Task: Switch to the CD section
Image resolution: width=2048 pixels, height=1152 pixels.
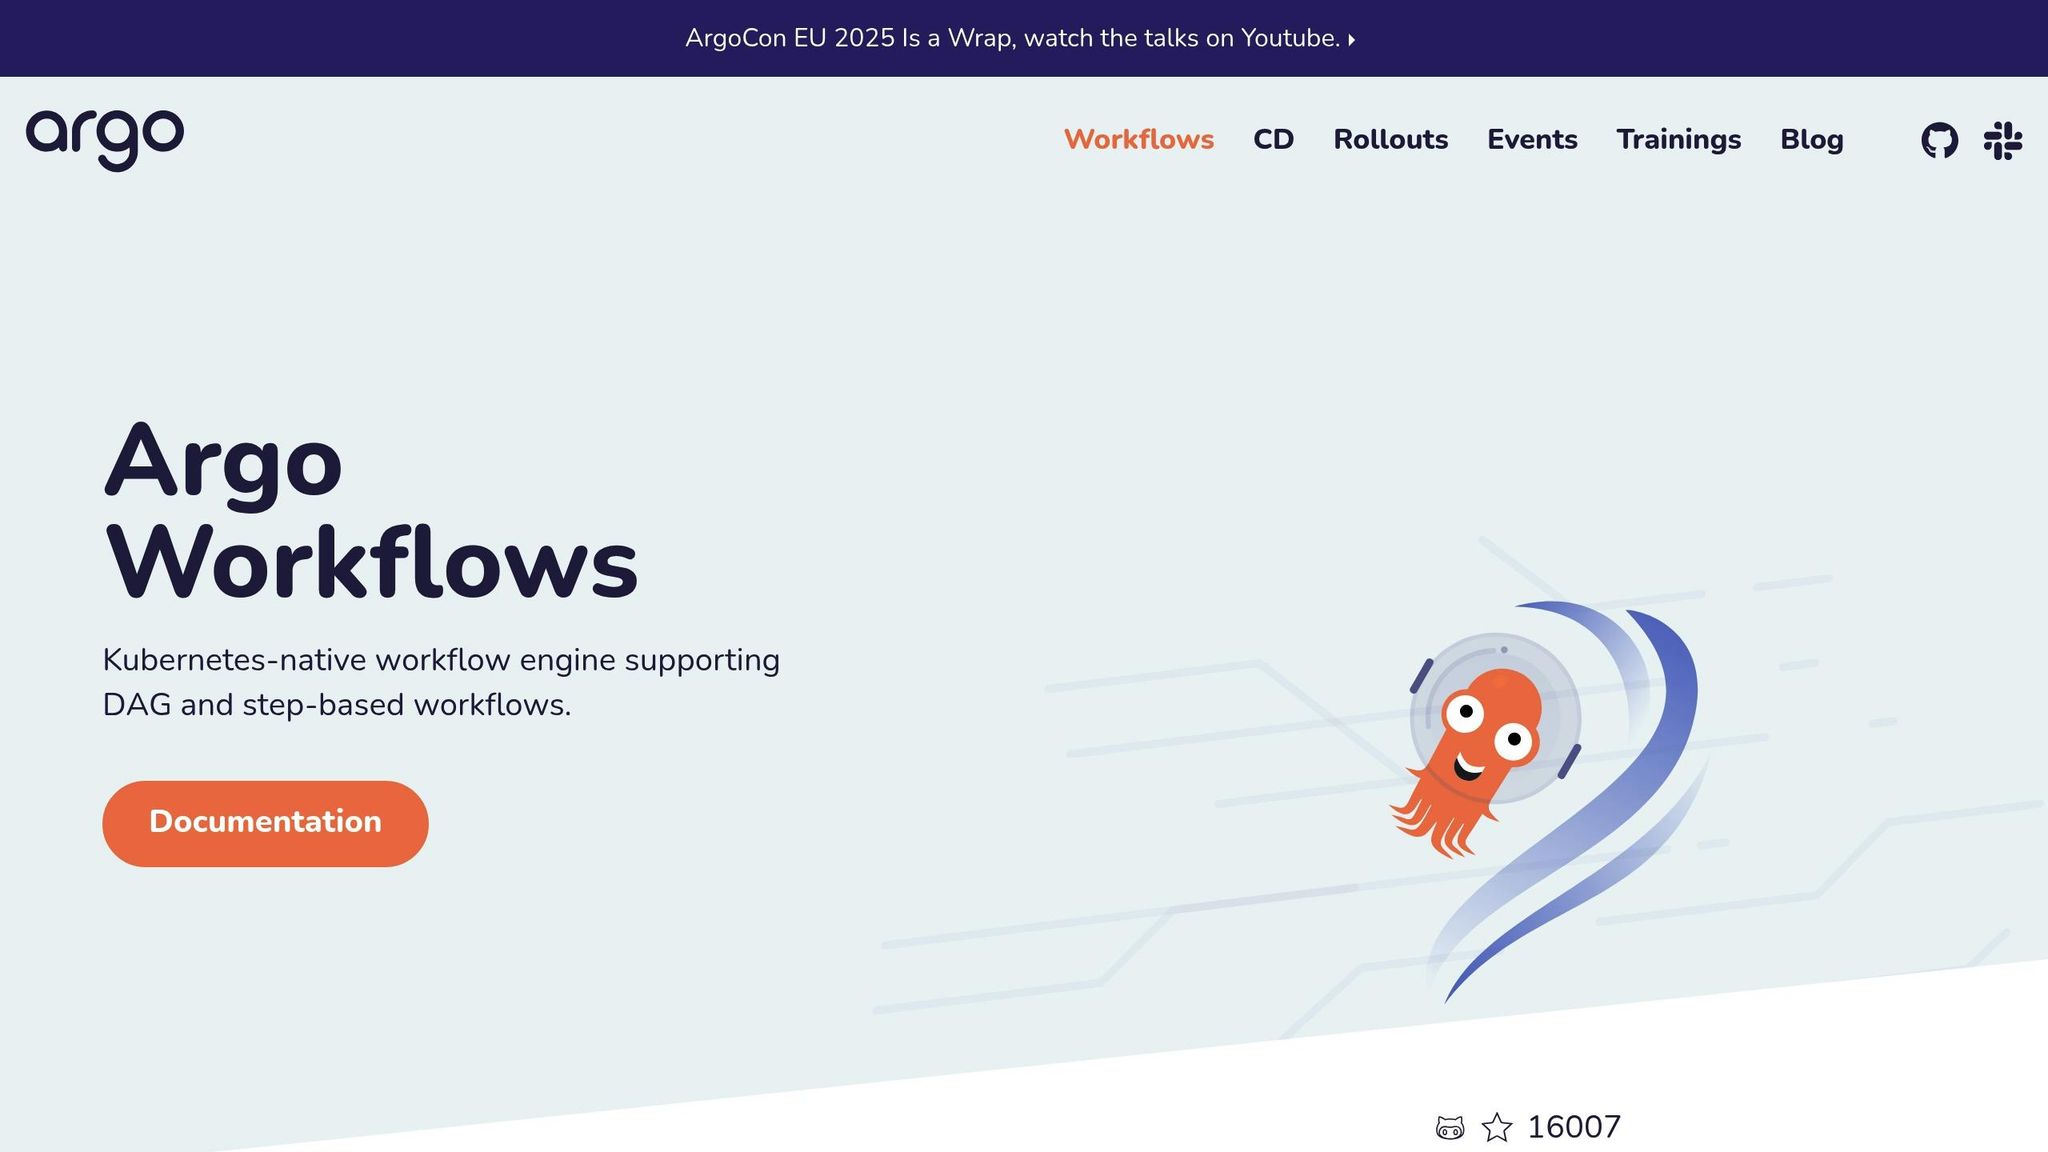Action: pyautogui.click(x=1274, y=140)
